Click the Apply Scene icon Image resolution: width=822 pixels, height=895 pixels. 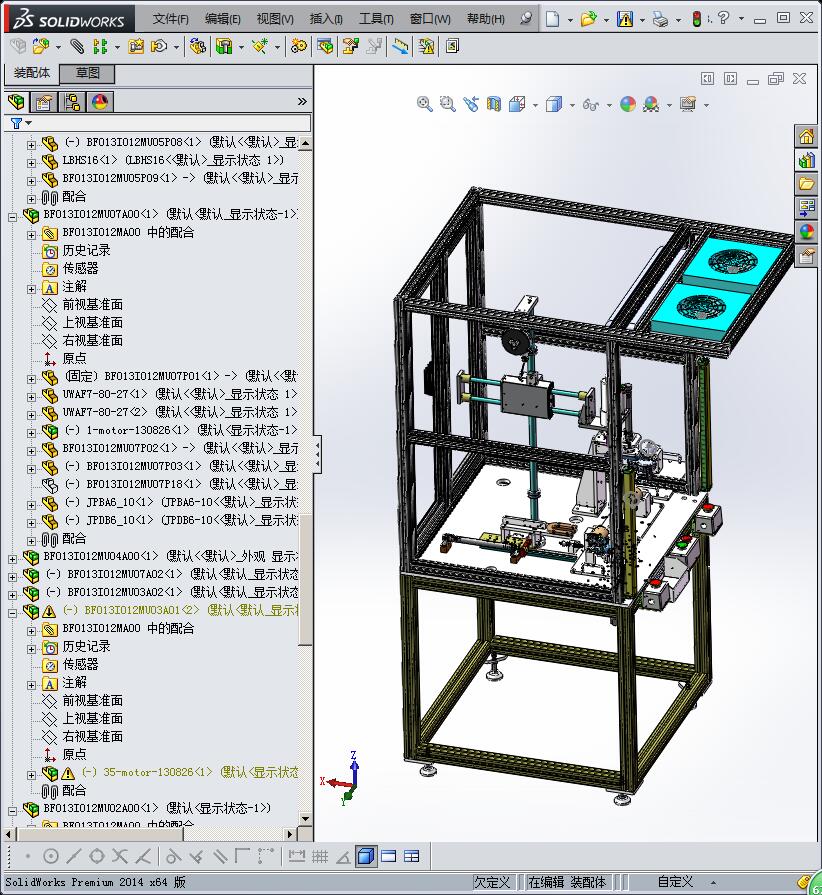pos(651,104)
